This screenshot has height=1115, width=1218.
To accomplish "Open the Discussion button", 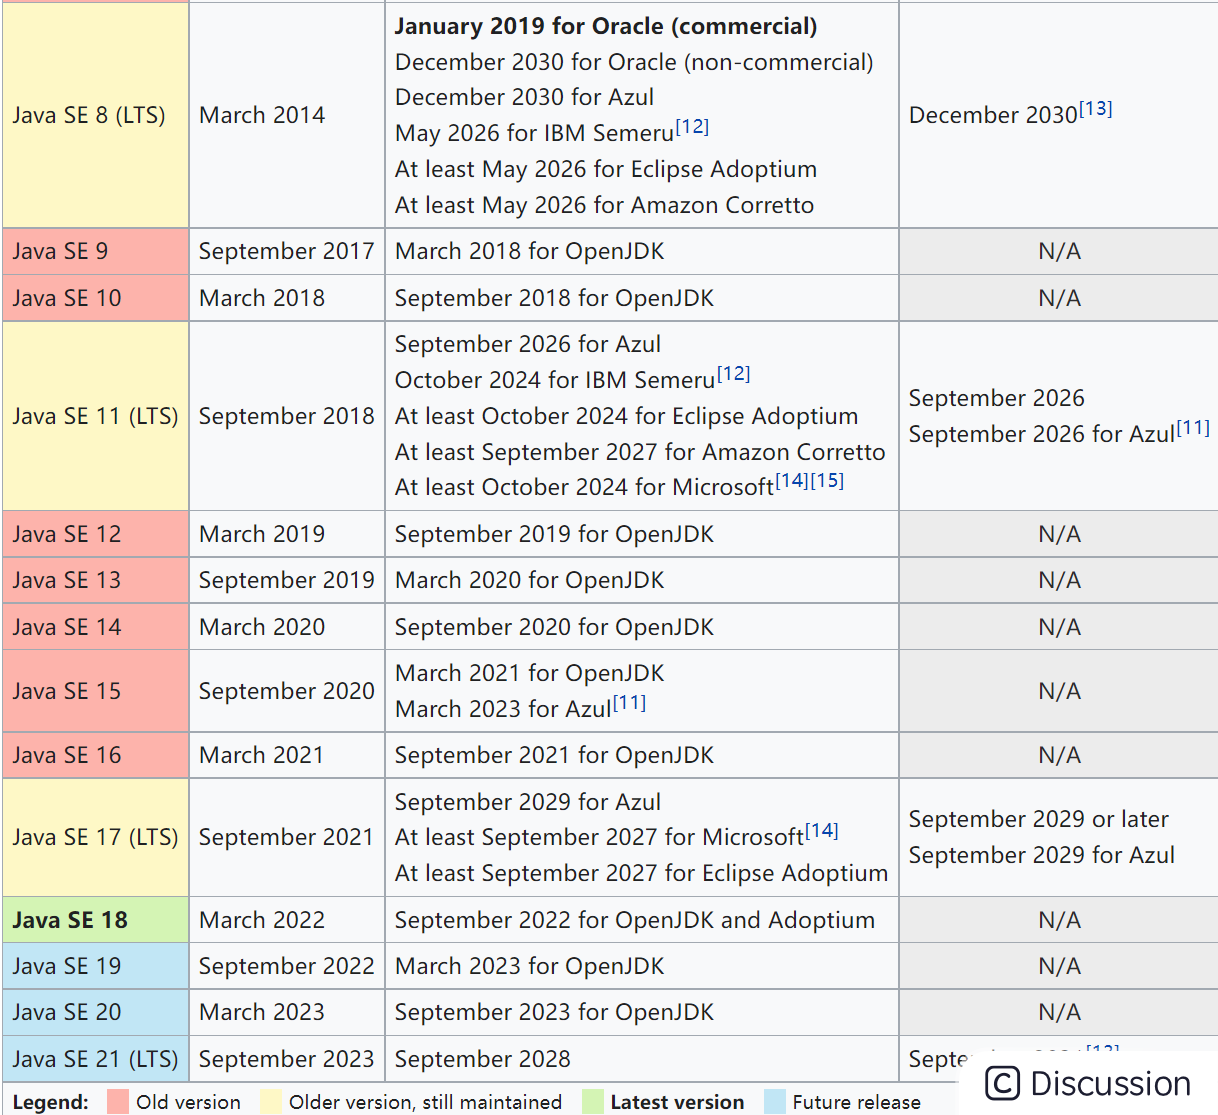I will click(x=1088, y=1083).
